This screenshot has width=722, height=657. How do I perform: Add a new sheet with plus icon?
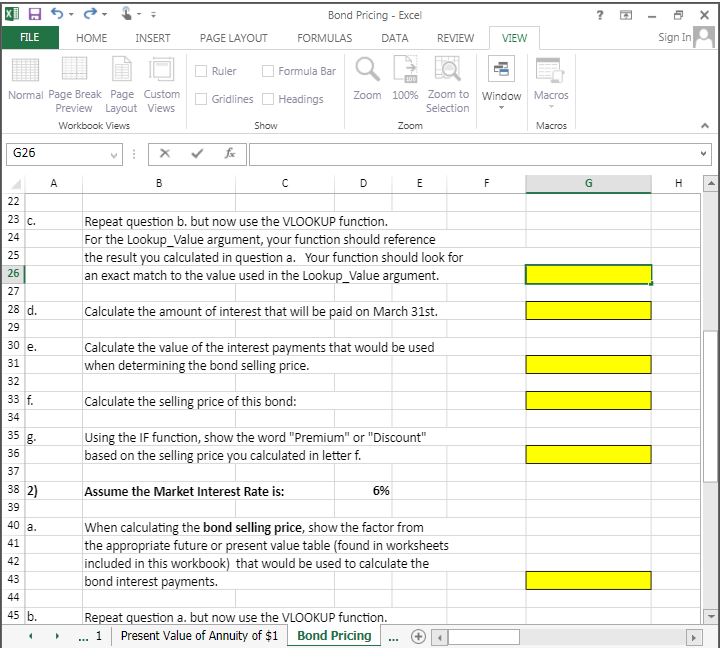418,637
